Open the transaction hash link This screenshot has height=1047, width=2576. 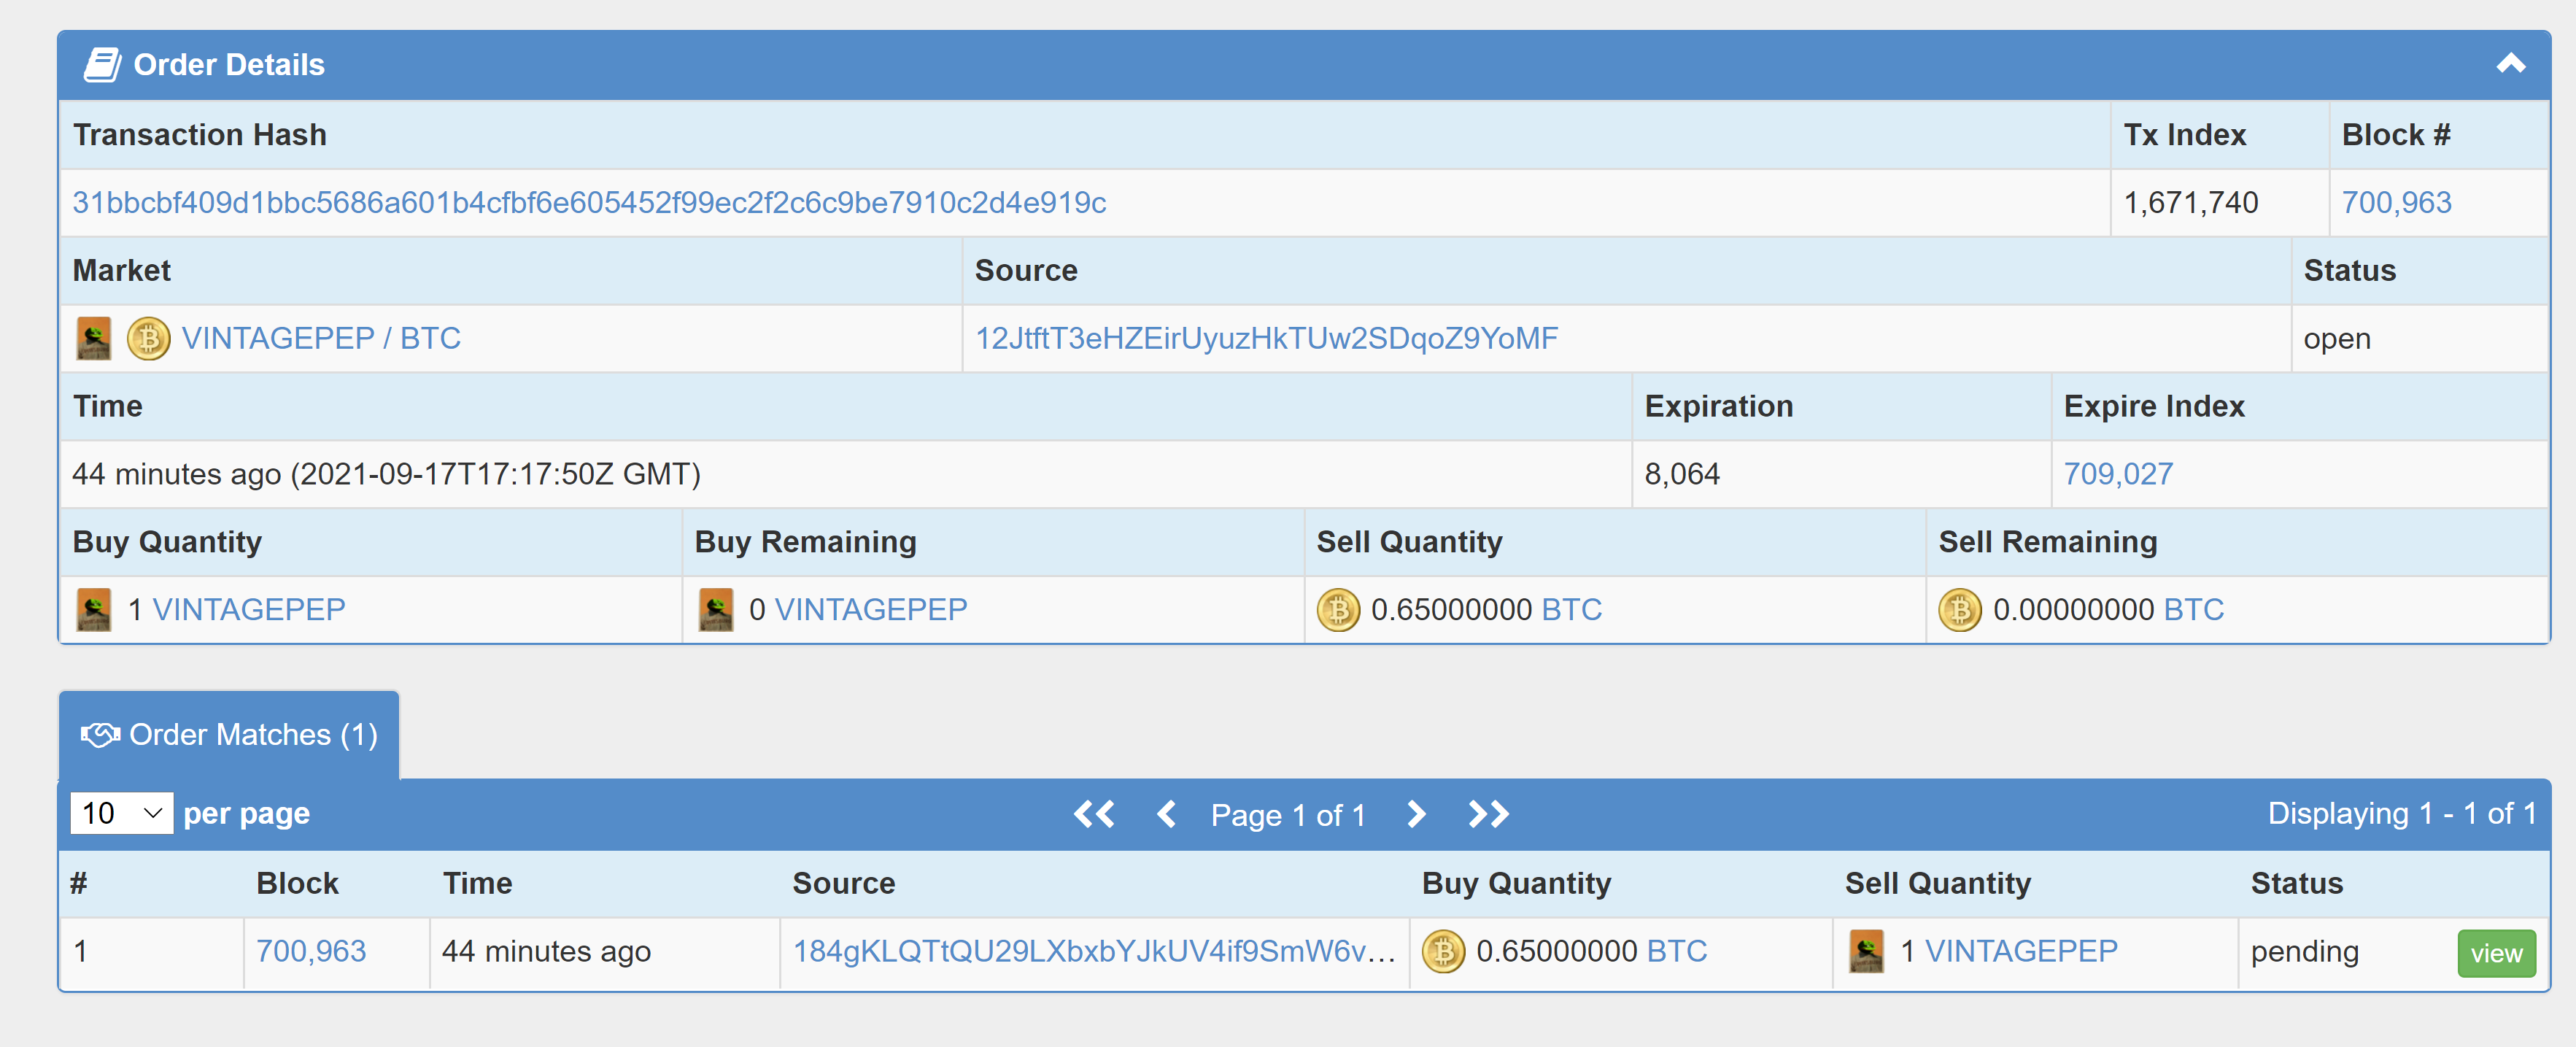(589, 203)
